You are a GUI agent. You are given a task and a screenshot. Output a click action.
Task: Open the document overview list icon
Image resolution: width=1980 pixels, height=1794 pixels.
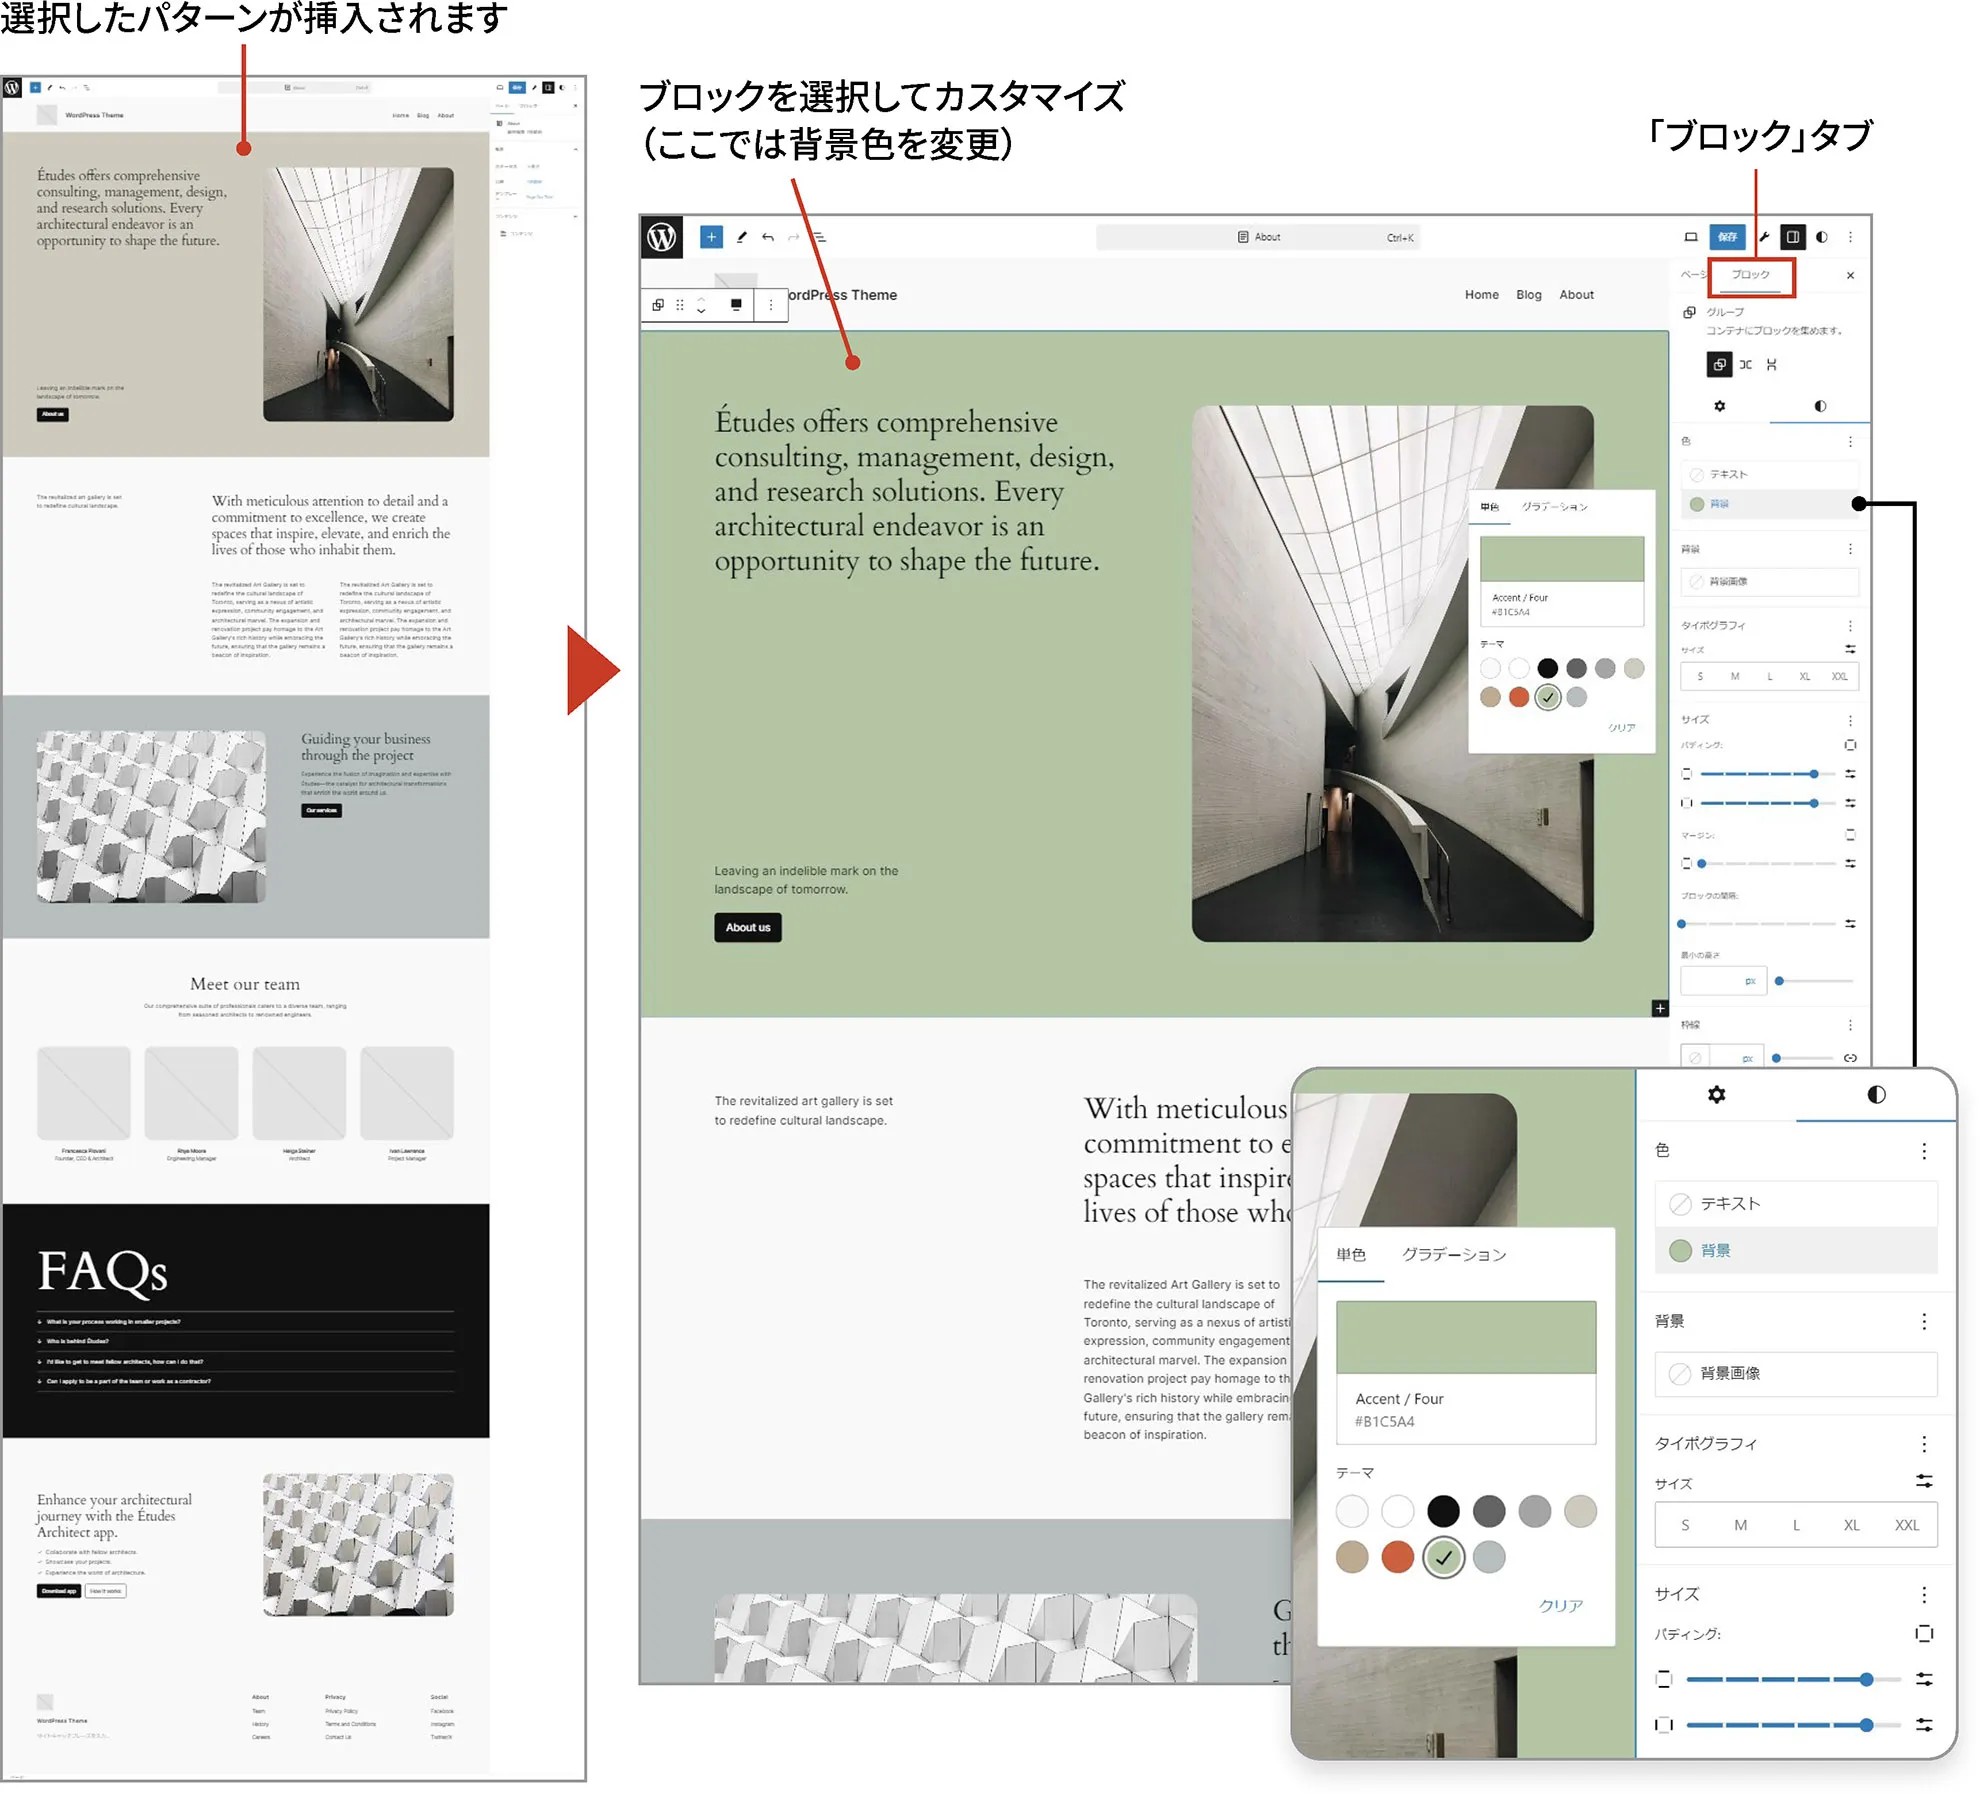coord(819,237)
